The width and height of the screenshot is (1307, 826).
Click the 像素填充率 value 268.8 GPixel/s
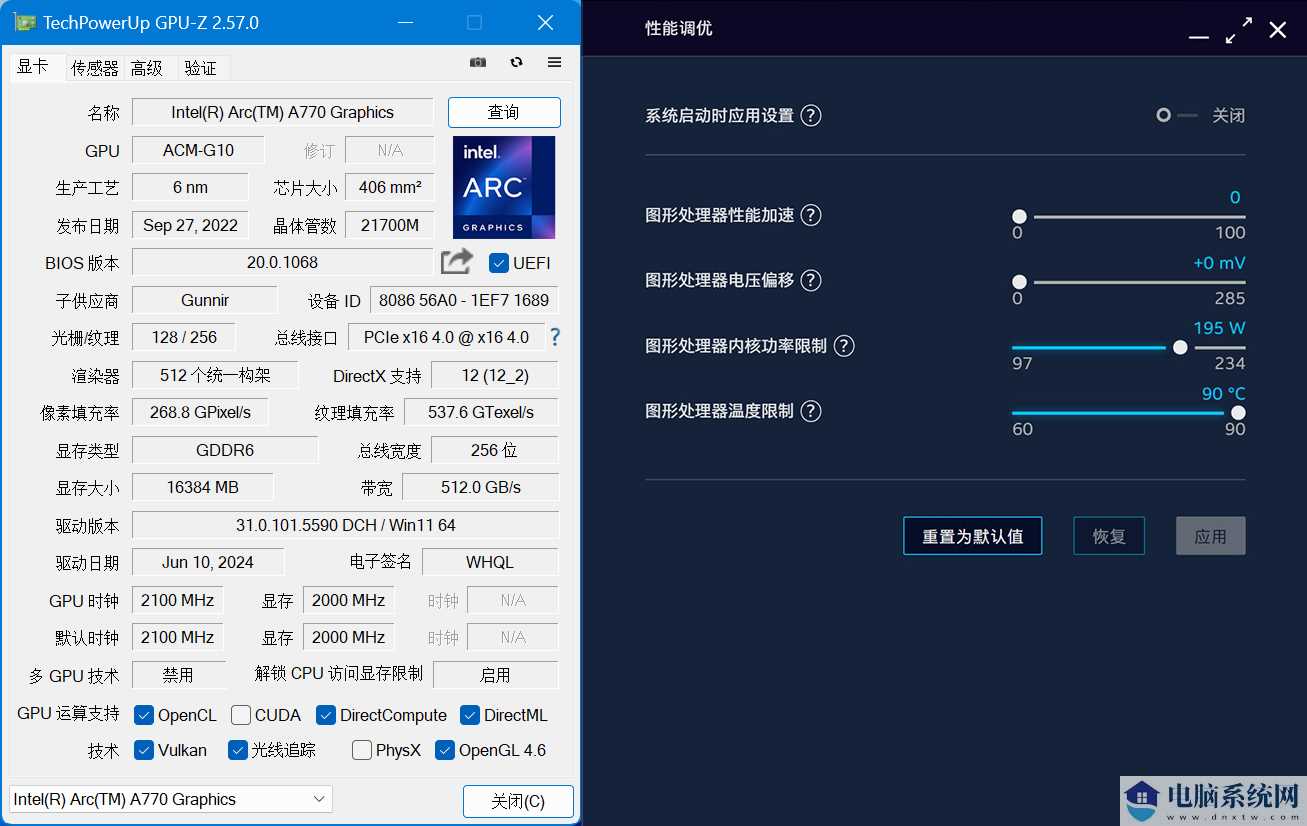200,412
